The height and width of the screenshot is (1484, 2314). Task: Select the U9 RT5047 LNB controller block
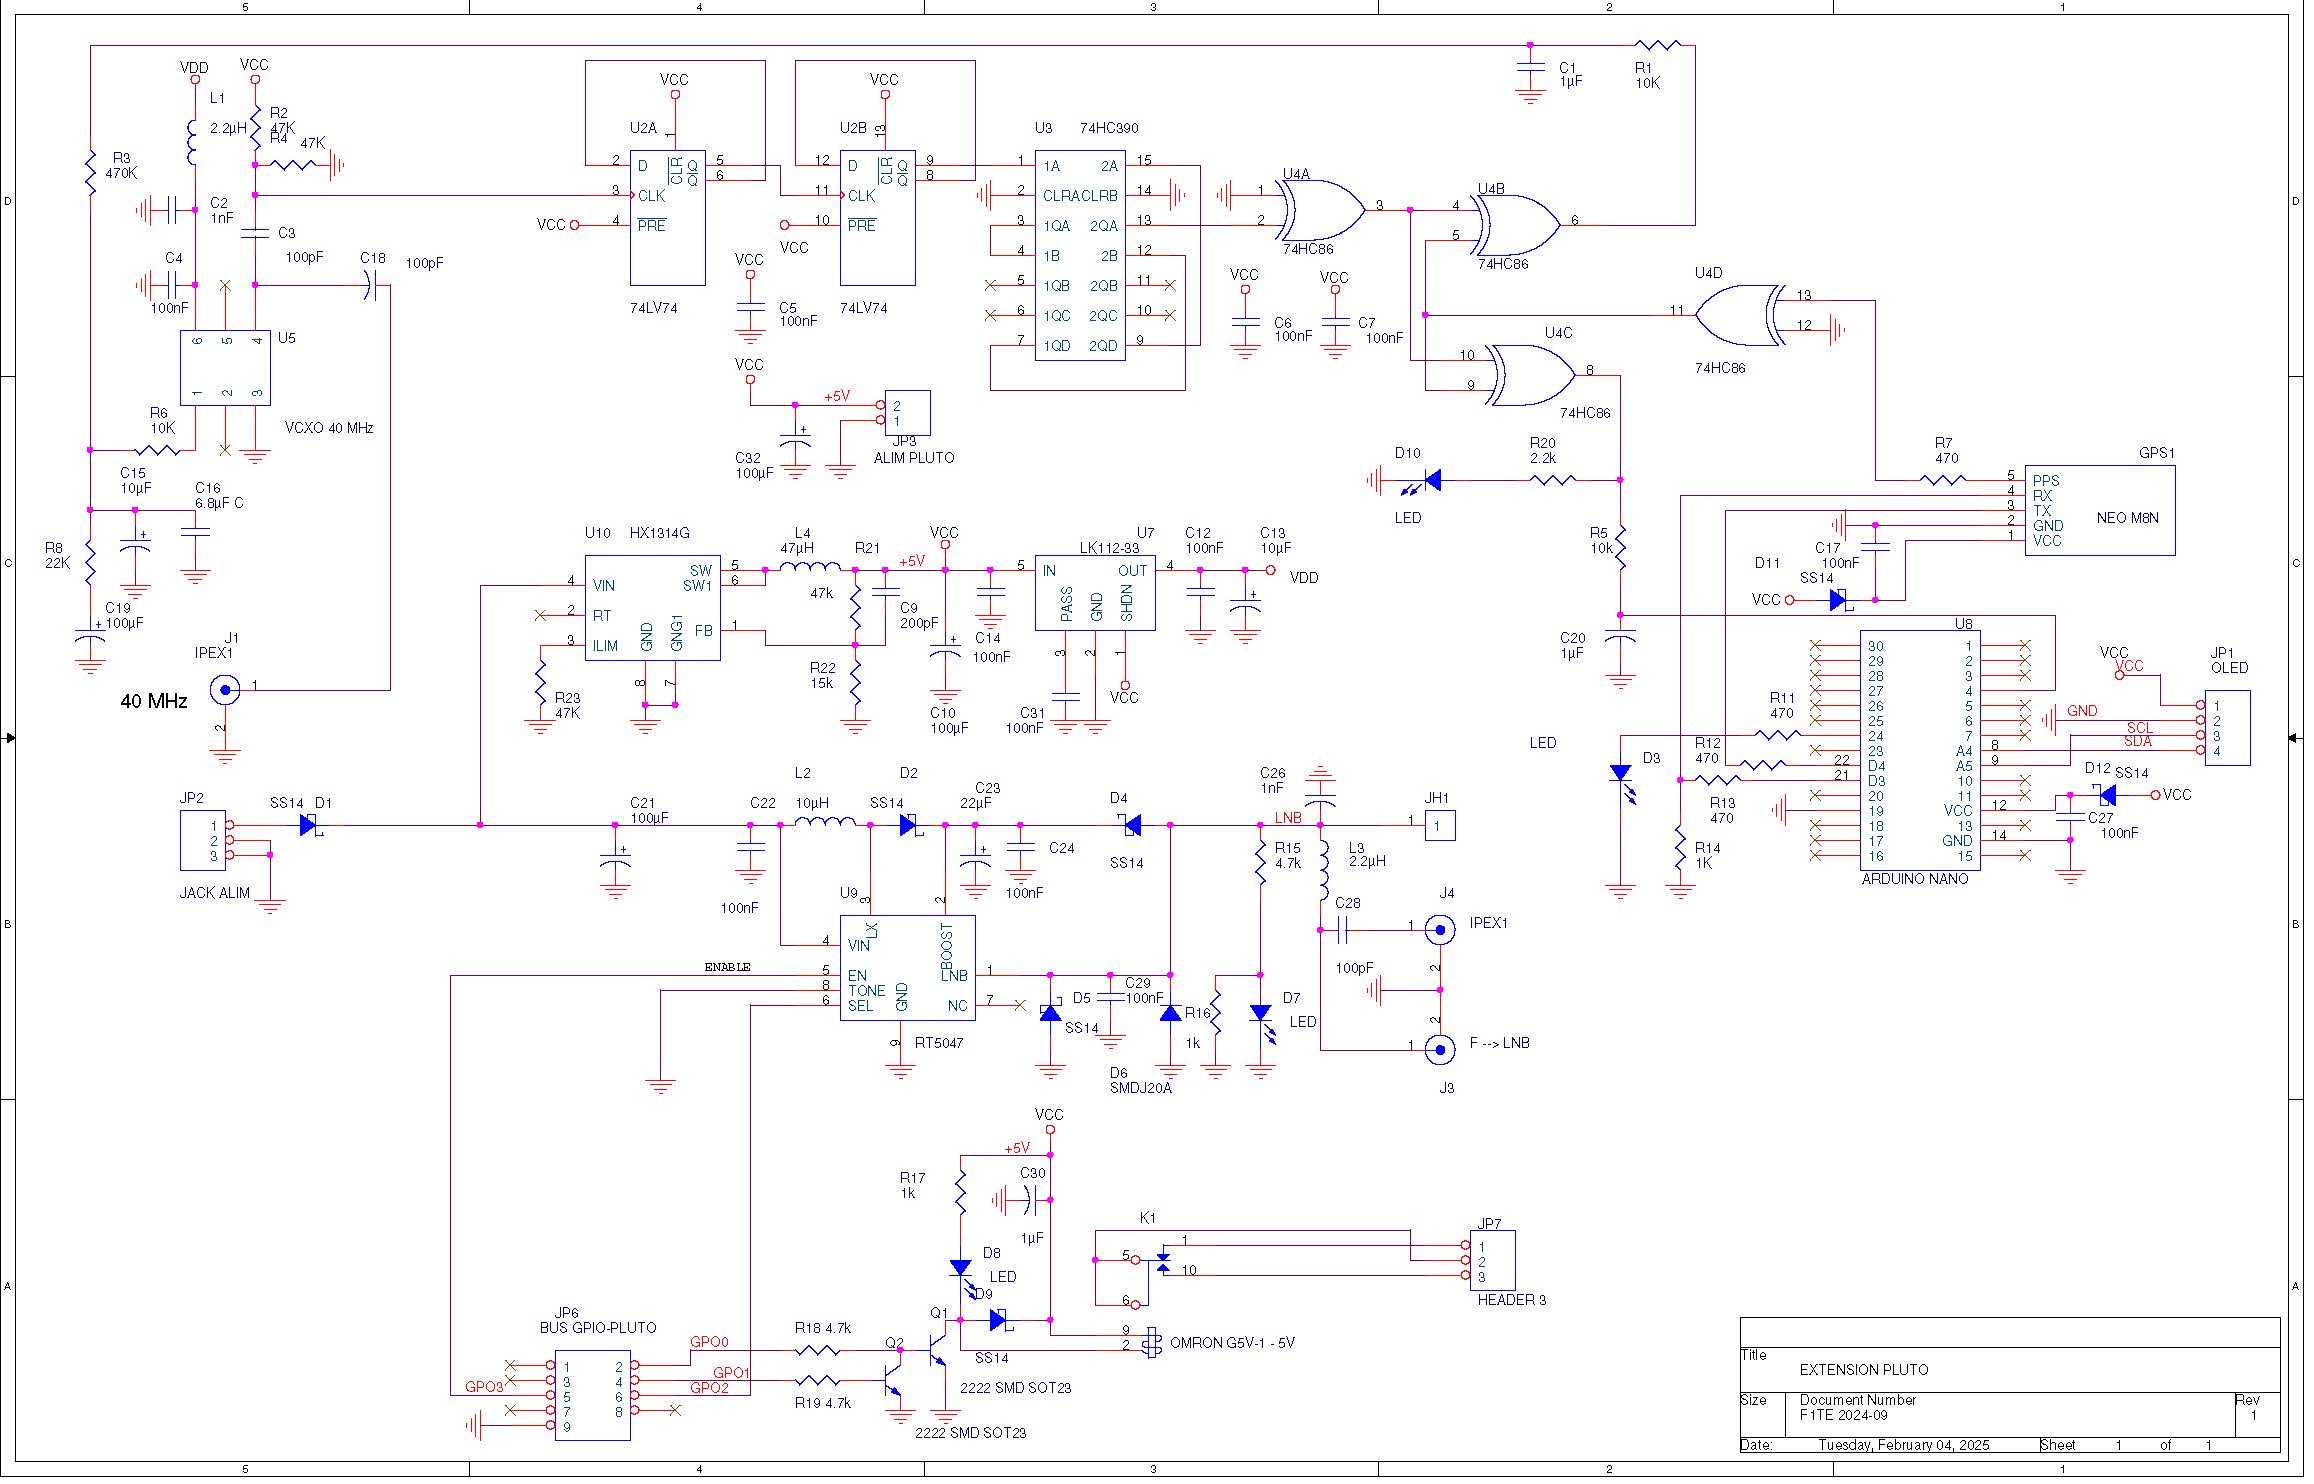coord(907,968)
